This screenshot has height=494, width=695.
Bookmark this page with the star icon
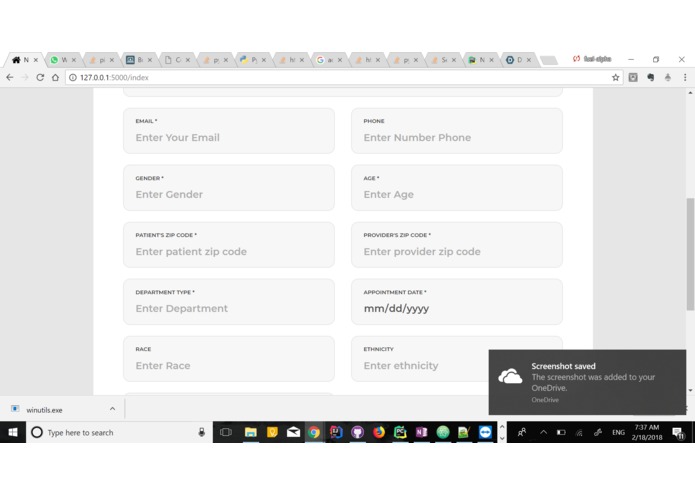point(616,78)
